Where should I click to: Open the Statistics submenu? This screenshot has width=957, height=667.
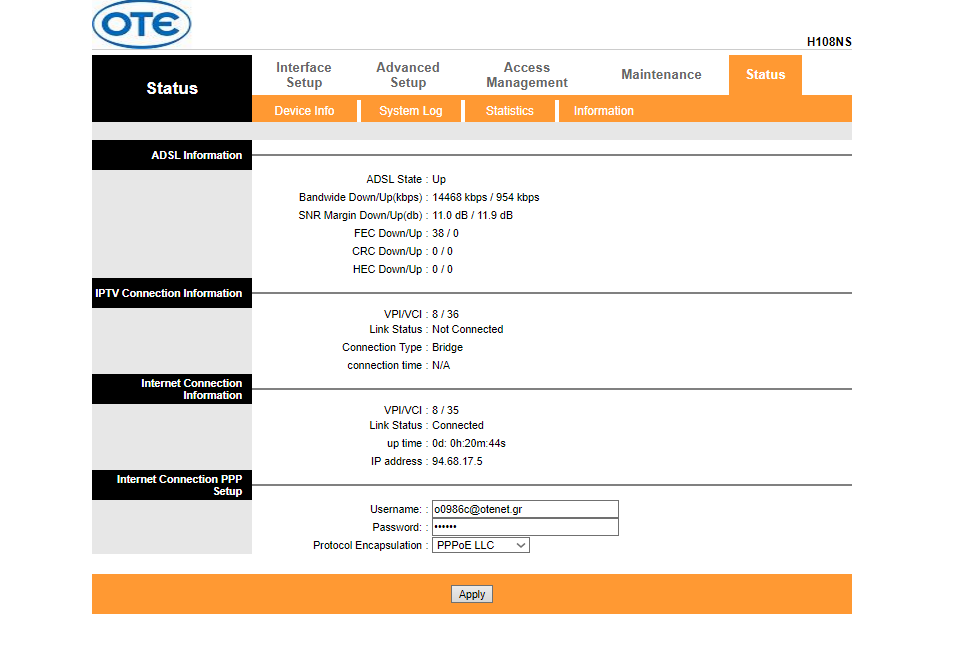510,111
